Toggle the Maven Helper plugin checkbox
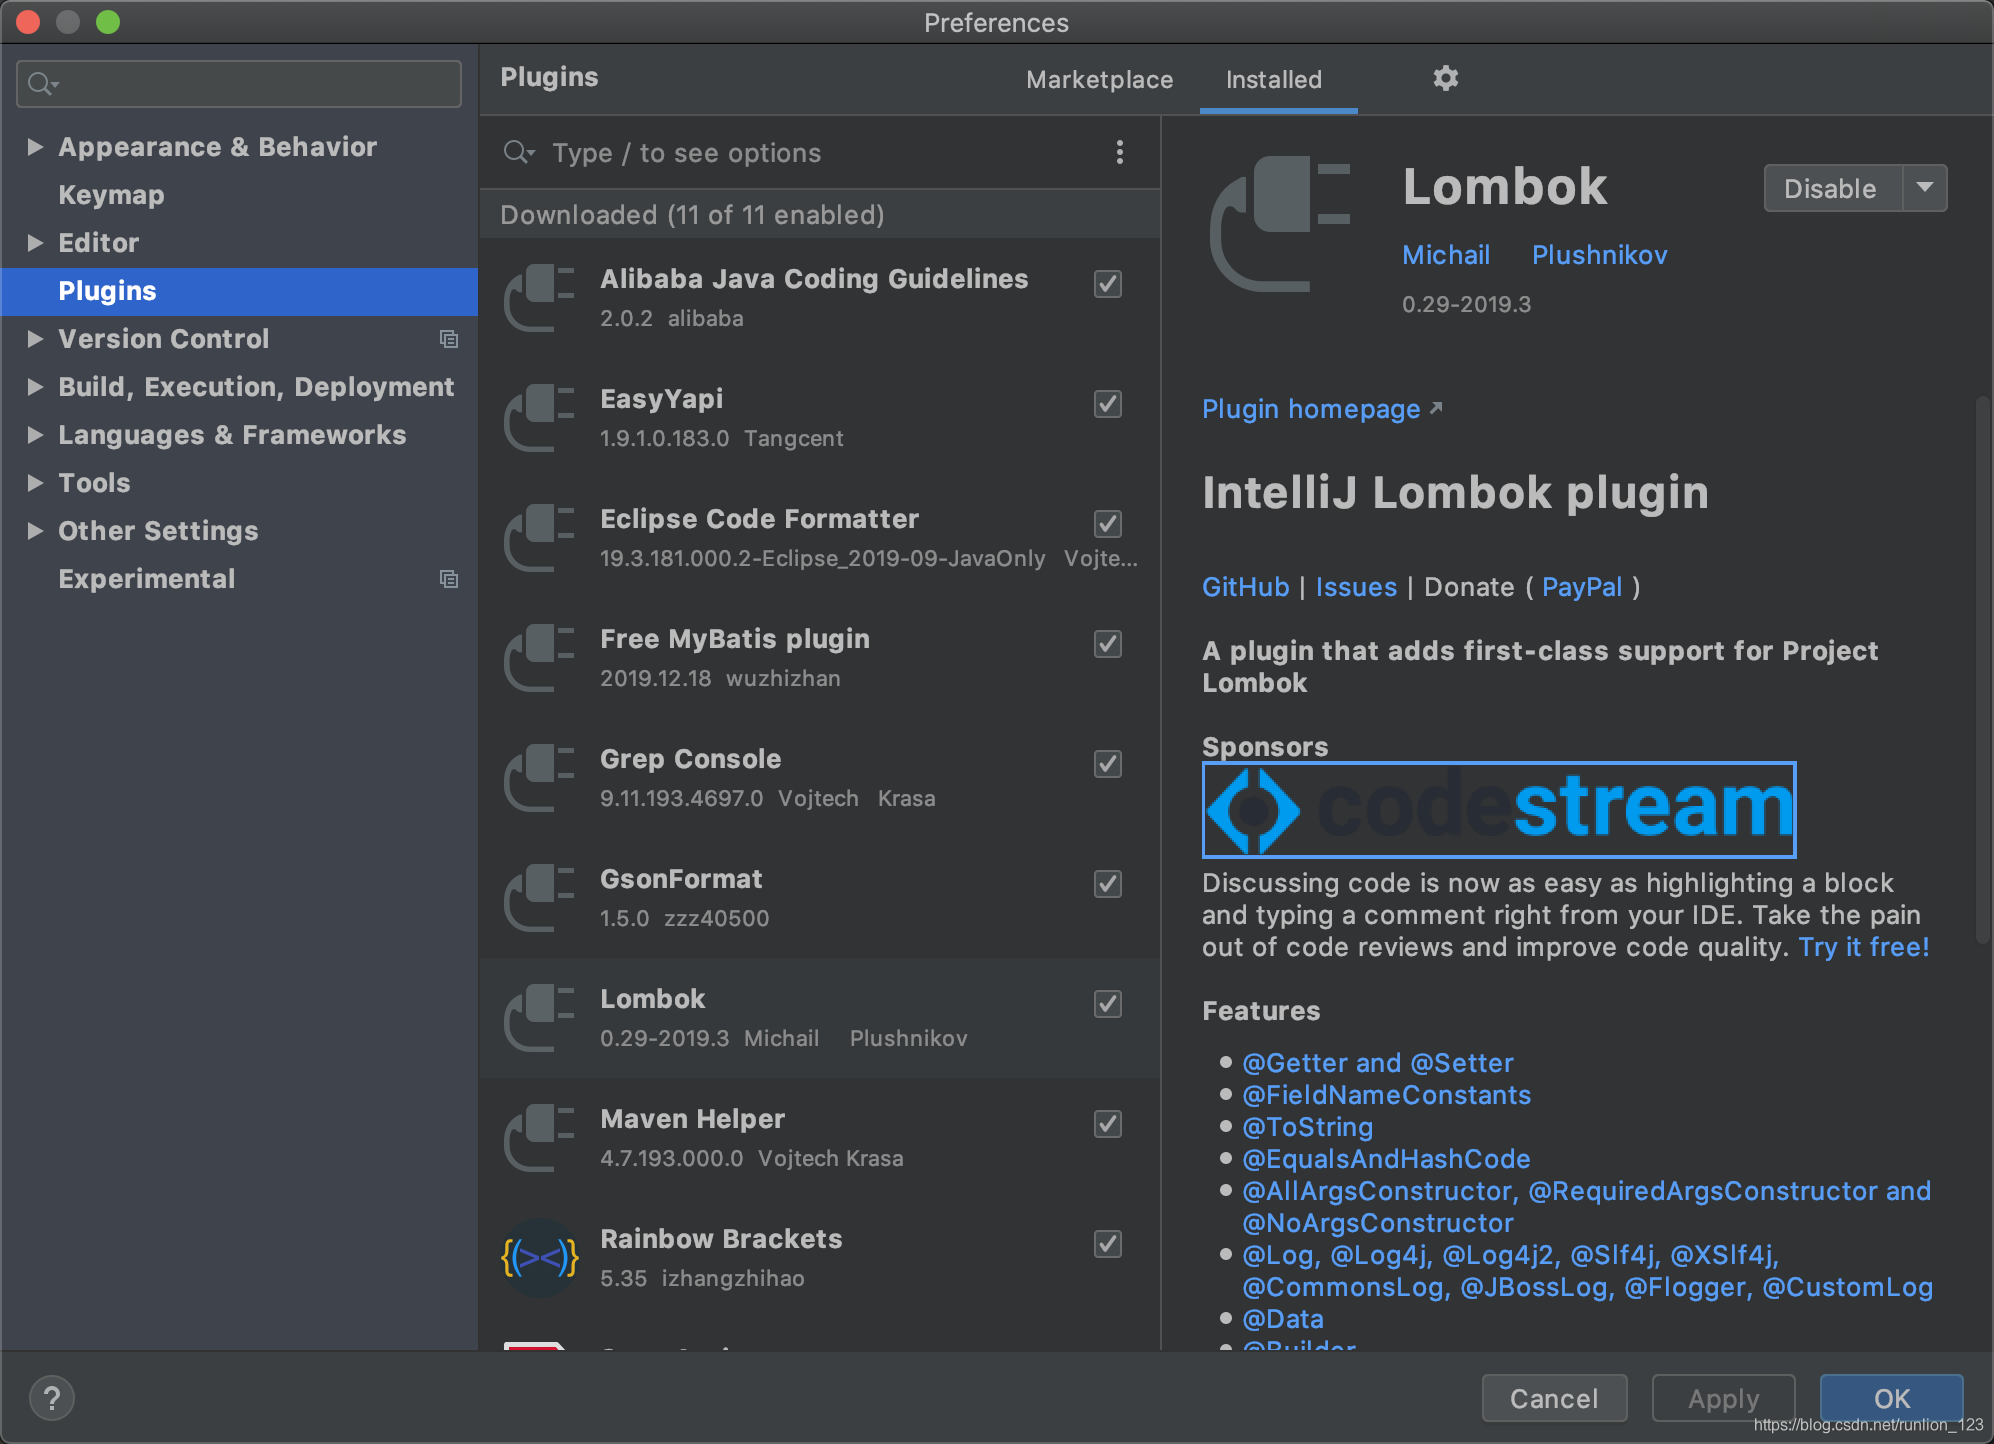 pyautogui.click(x=1107, y=1124)
